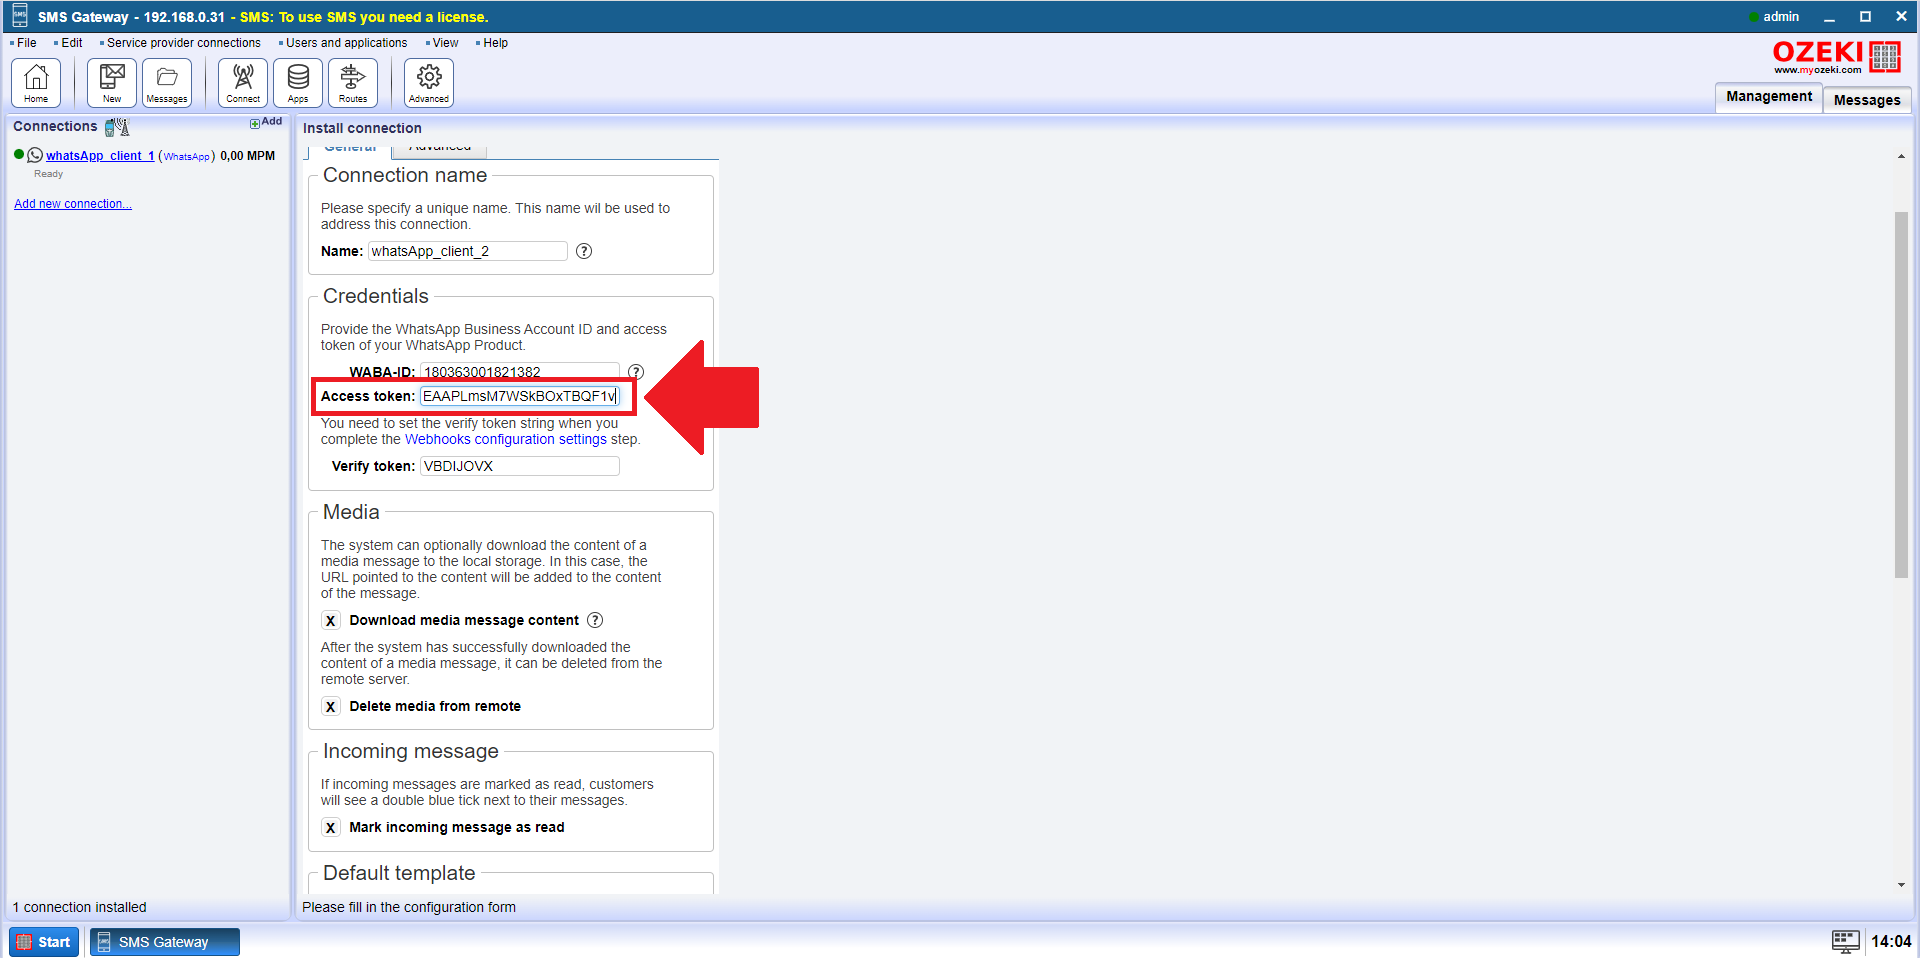Click scrollbar up arrow
Image resolution: width=1920 pixels, height=958 pixels.
coord(1901,156)
